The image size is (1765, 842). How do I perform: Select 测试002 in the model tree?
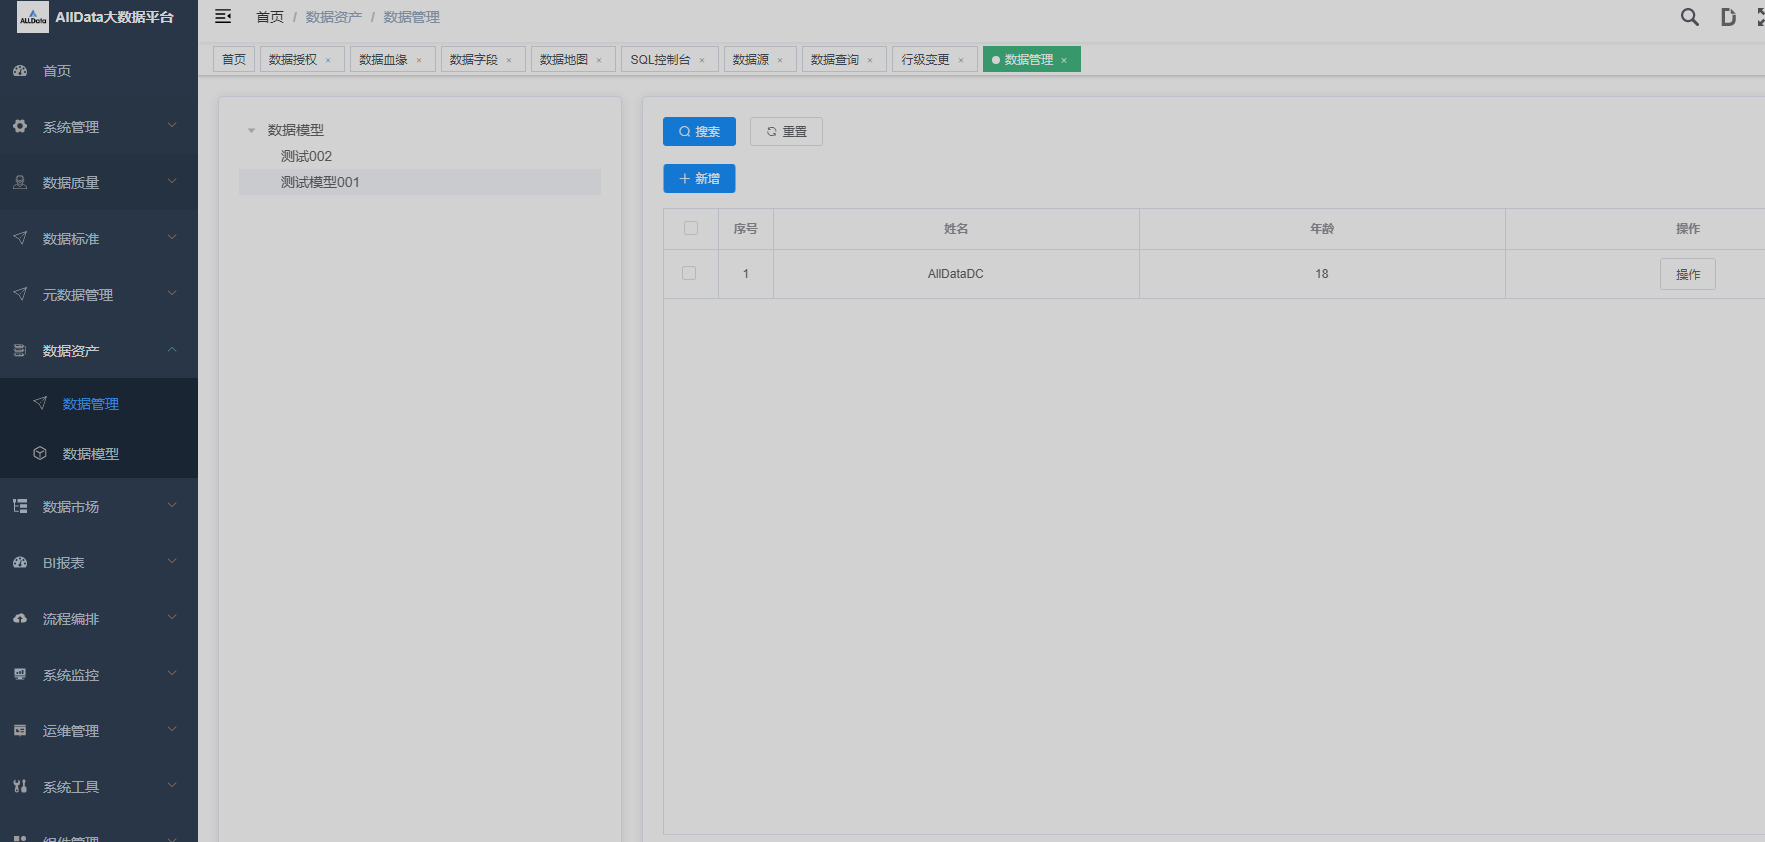click(306, 156)
